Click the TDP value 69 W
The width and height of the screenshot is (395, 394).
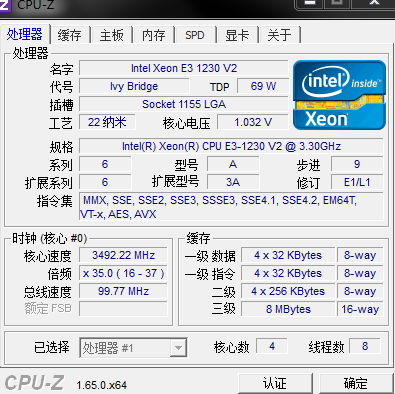pyautogui.click(x=263, y=86)
